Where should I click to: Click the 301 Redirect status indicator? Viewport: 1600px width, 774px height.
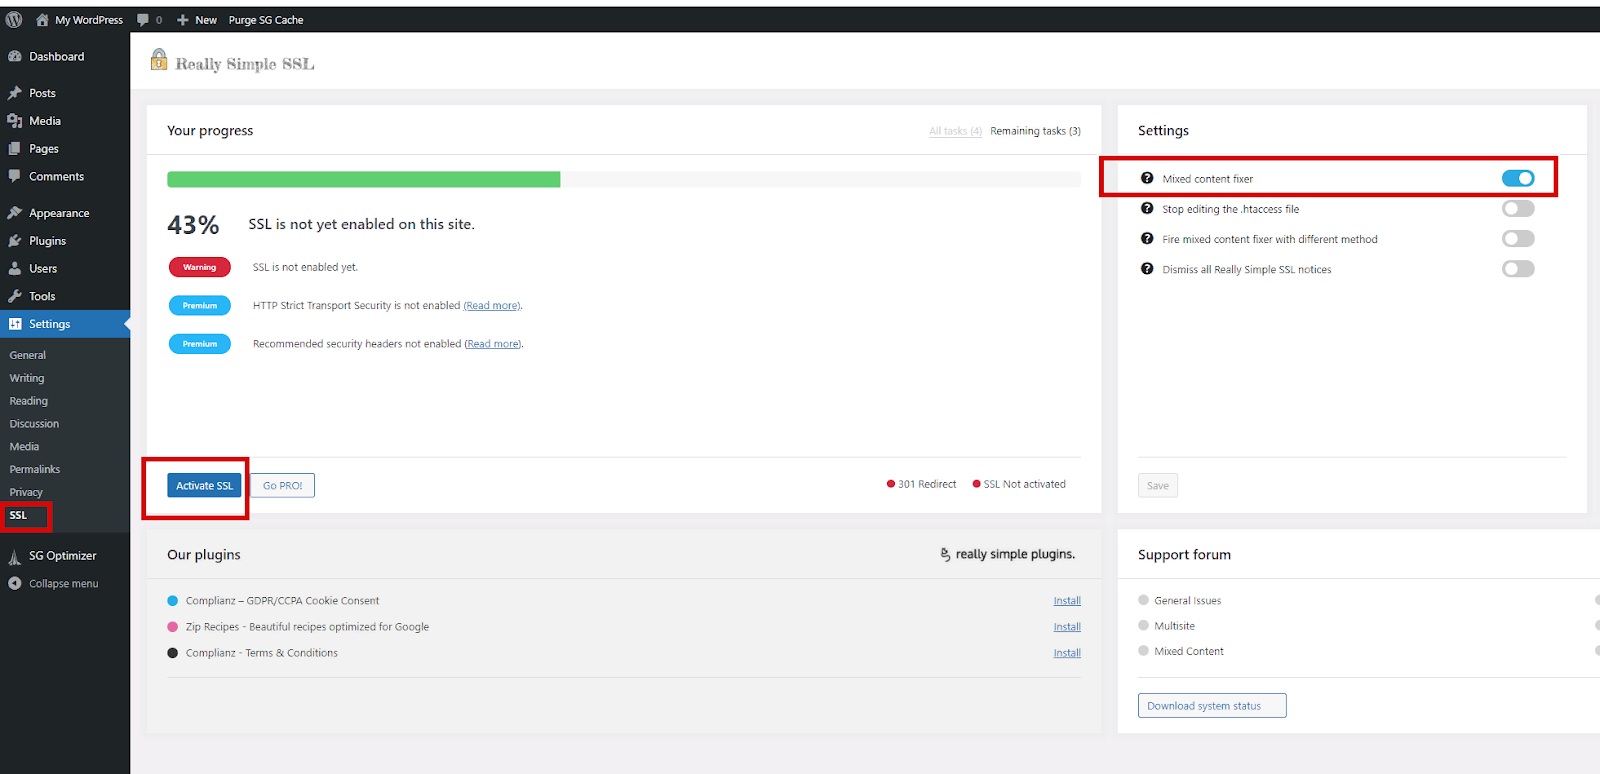pyautogui.click(x=921, y=484)
